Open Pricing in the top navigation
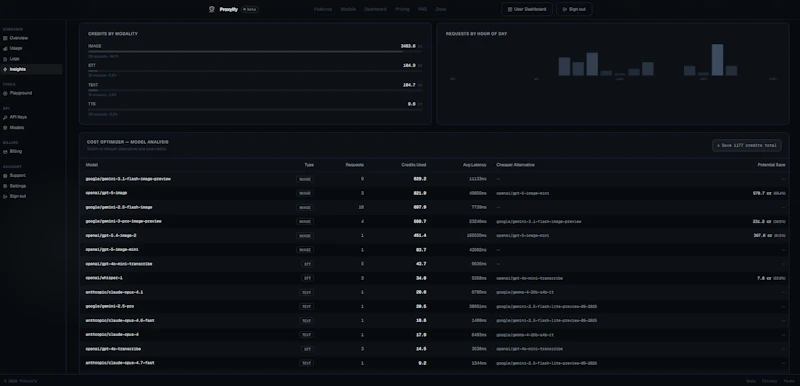 (403, 9)
